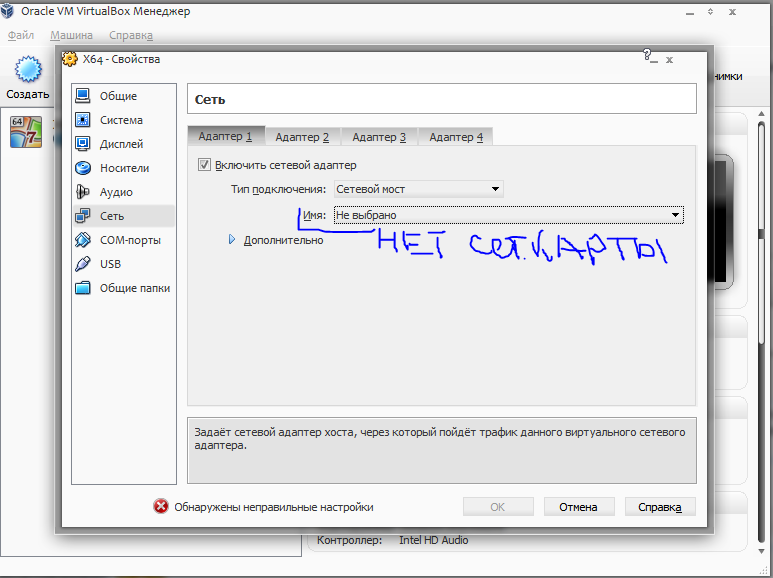Click the Создать new VM icon
The width and height of the screenshot is (773, 578).
pos(28,69)
